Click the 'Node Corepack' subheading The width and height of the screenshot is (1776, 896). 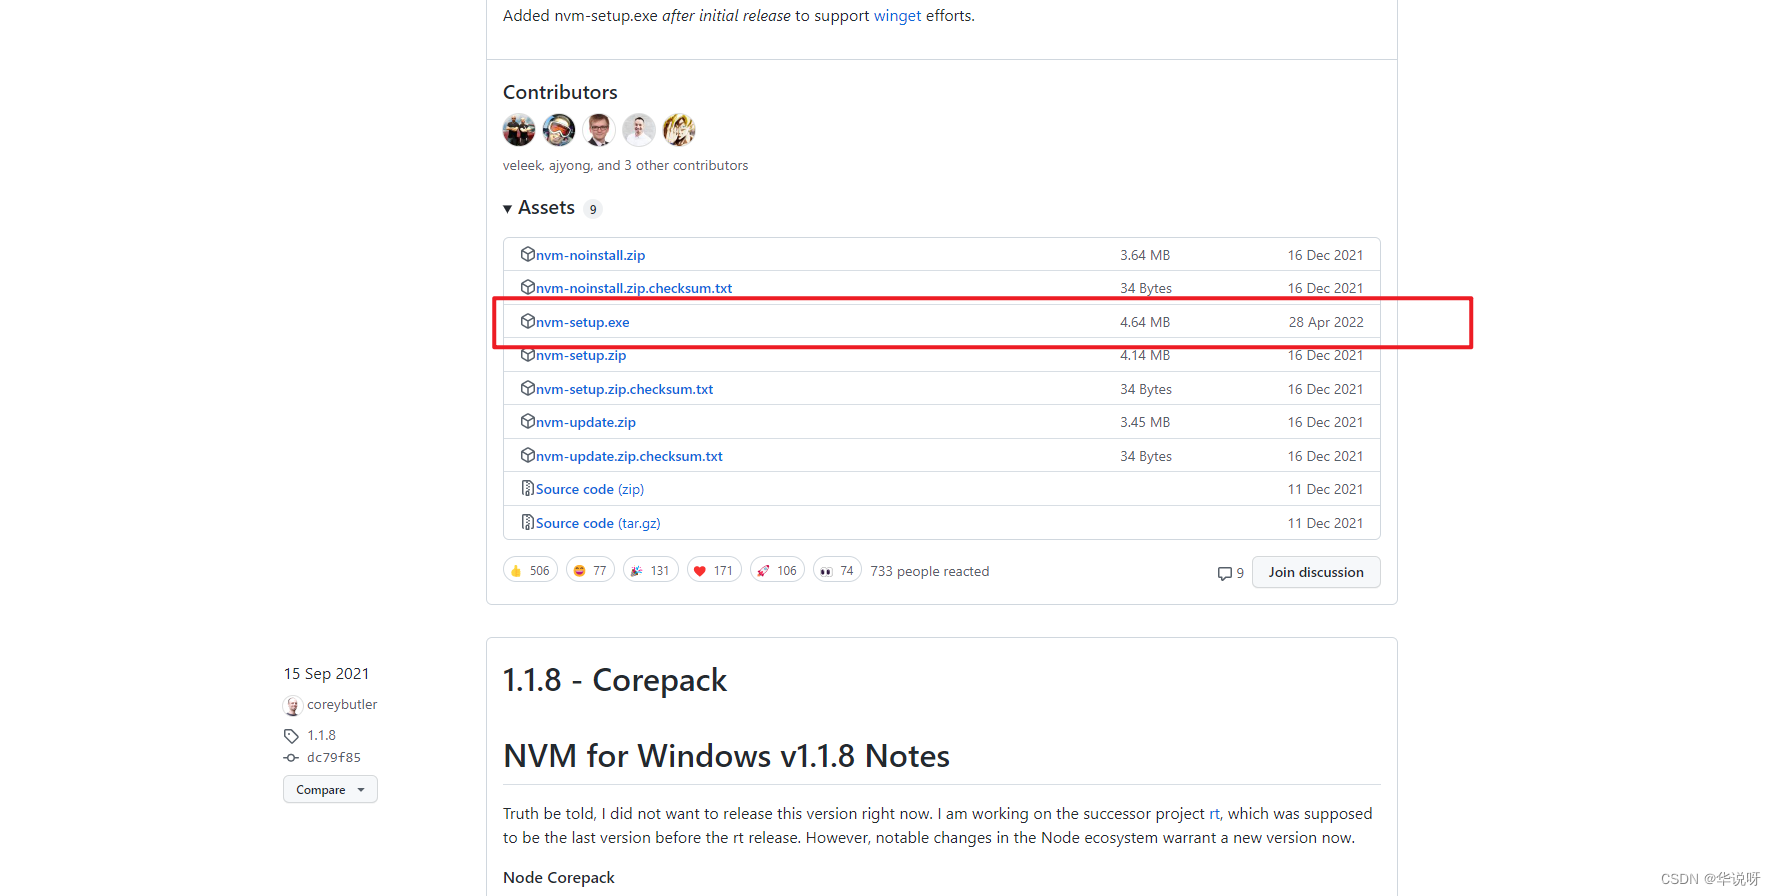point(559,878)
